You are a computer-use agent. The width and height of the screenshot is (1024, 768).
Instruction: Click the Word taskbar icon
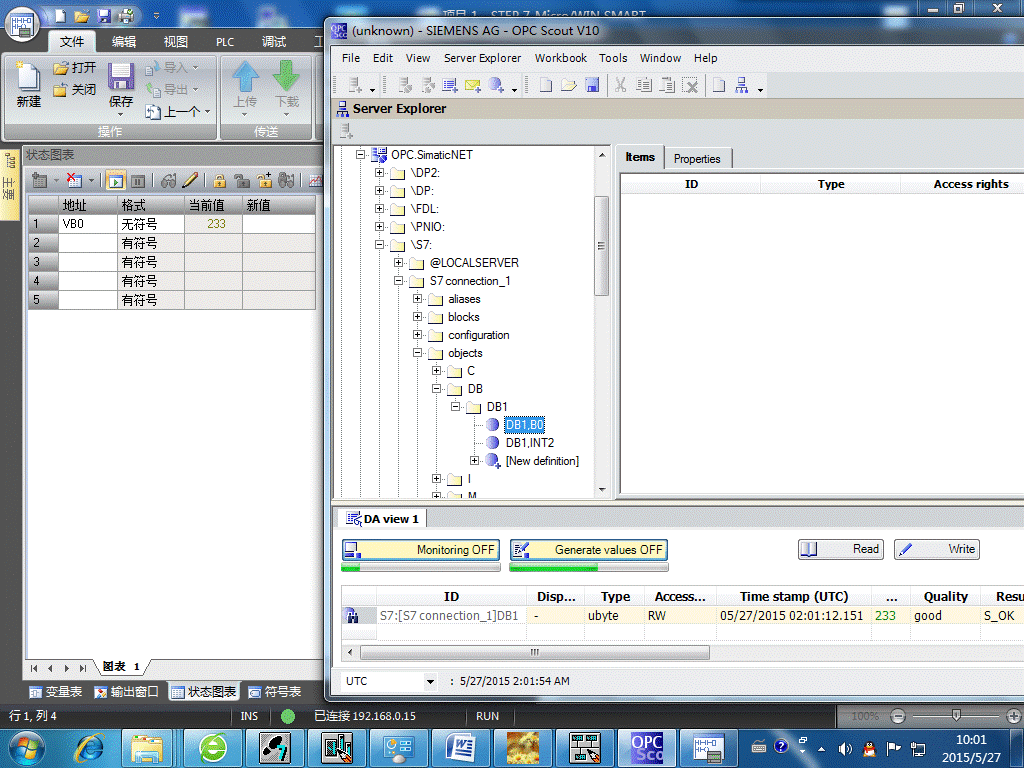point(460,748)
